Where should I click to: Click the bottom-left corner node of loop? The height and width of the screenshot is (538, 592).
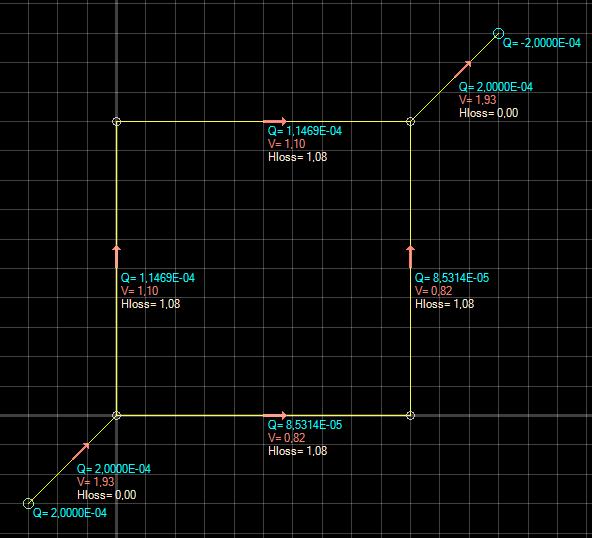[x=117, y=415]
